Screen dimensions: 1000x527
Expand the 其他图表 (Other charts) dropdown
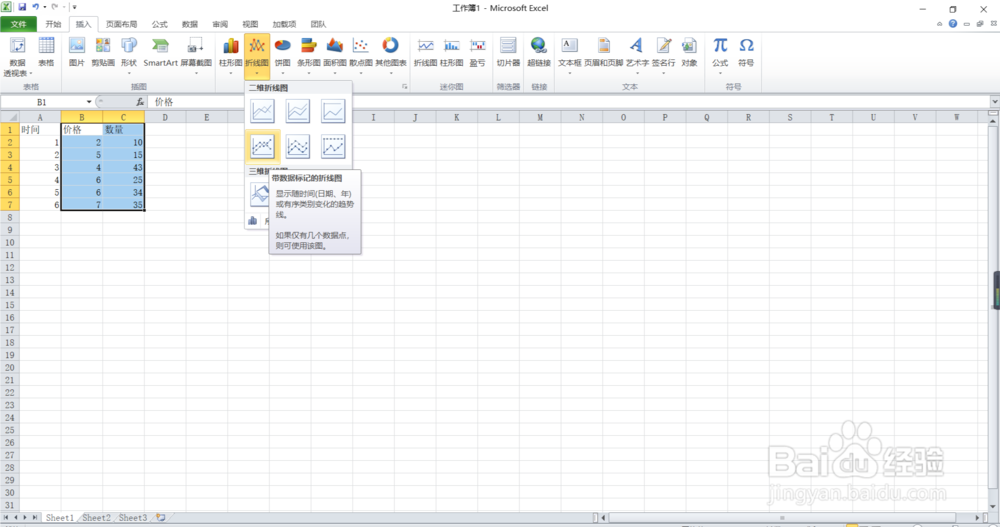click(391, 73)
